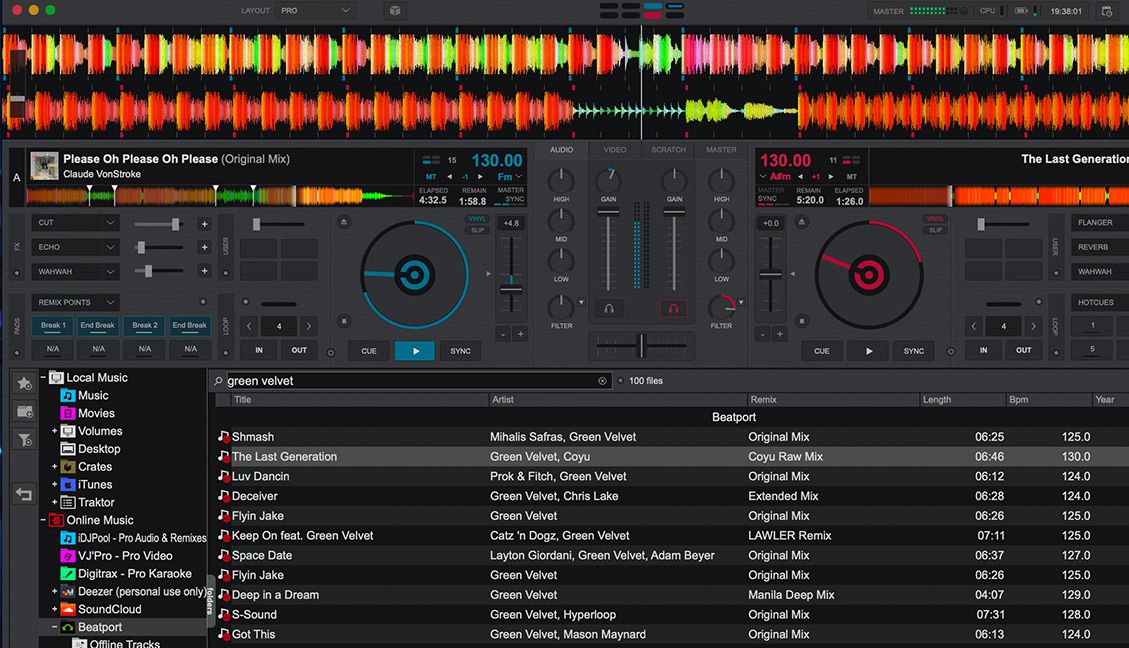The height and width of the screenshot is (648, 1129).
Task: Switch to the VIDEO mixer tab
Action: [615, 150]
